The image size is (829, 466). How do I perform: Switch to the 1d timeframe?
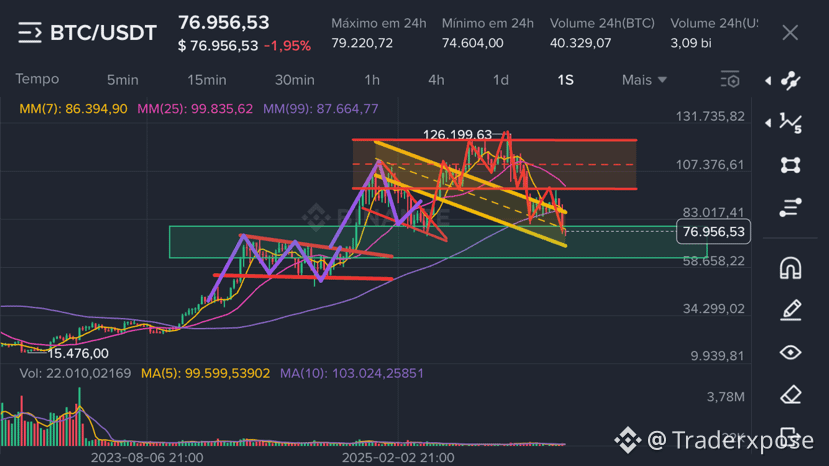point(501,80)
